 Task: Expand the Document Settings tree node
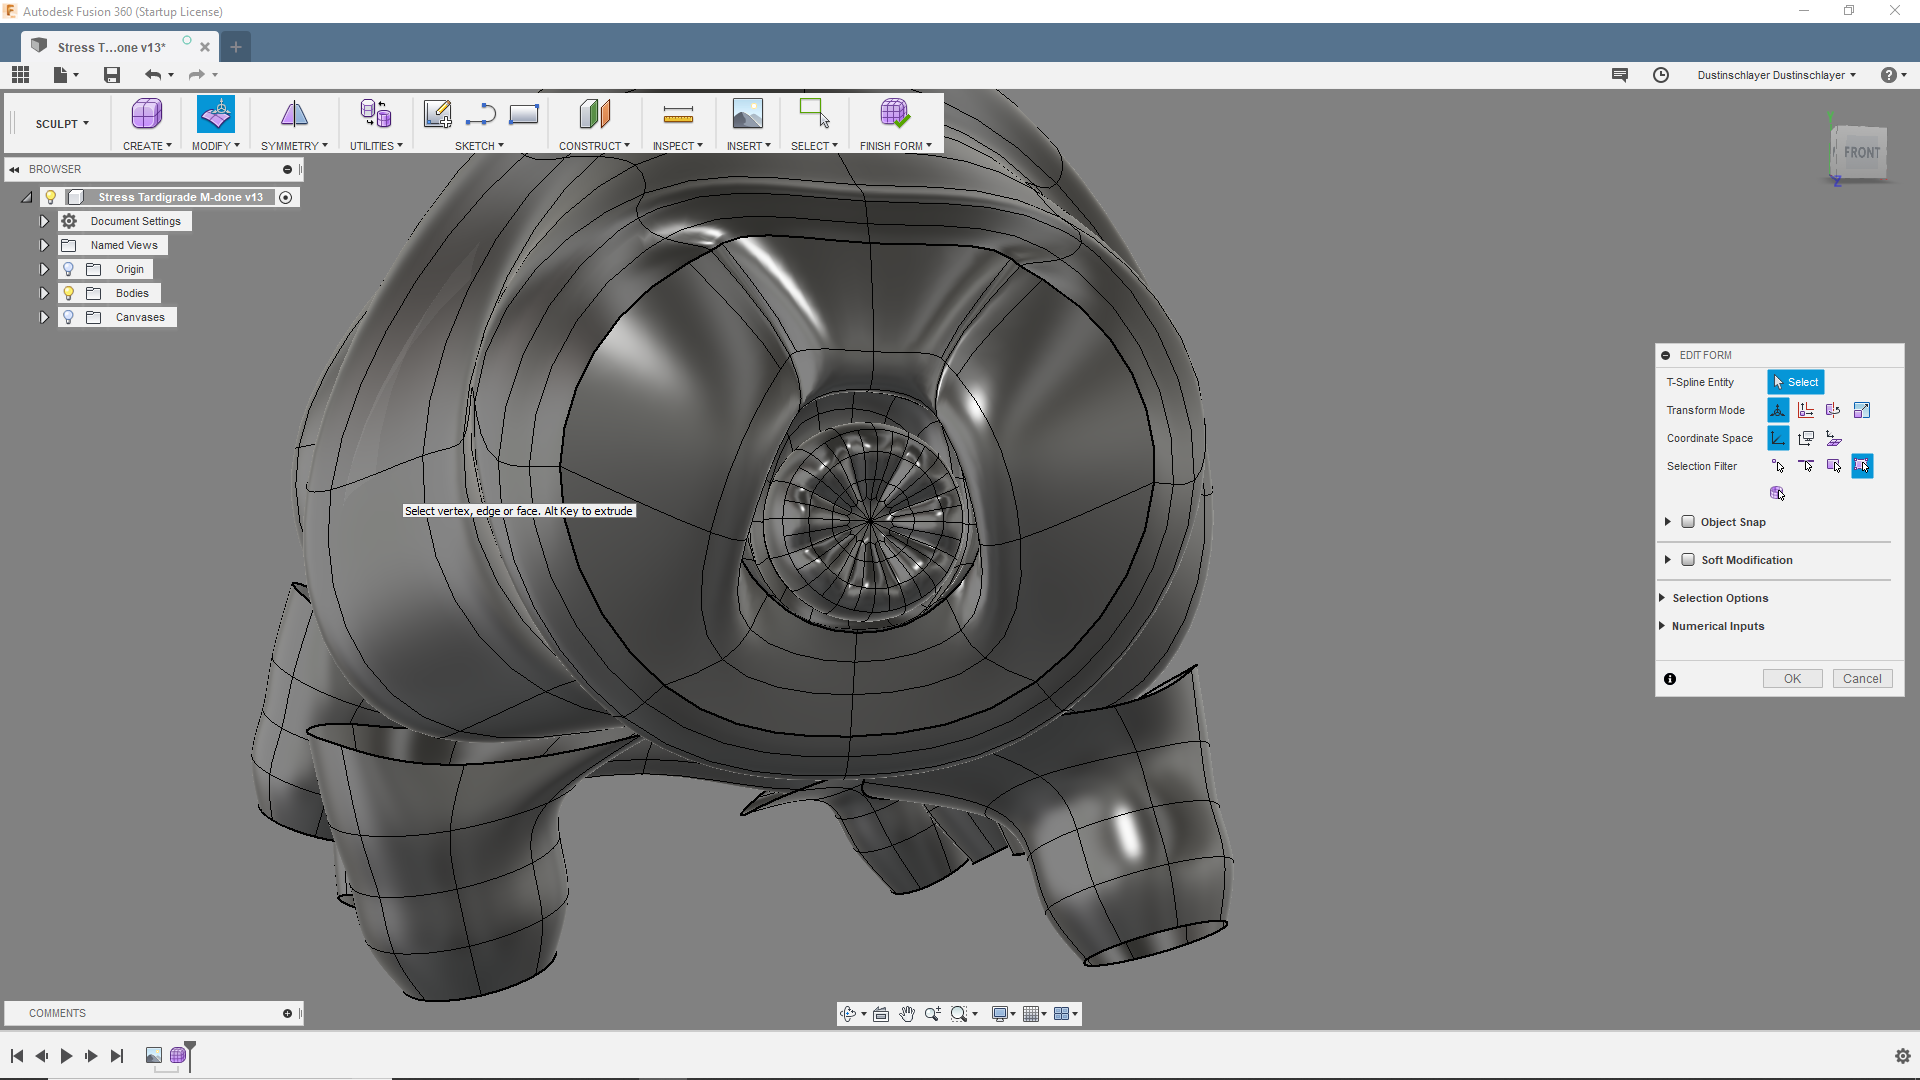44,221
